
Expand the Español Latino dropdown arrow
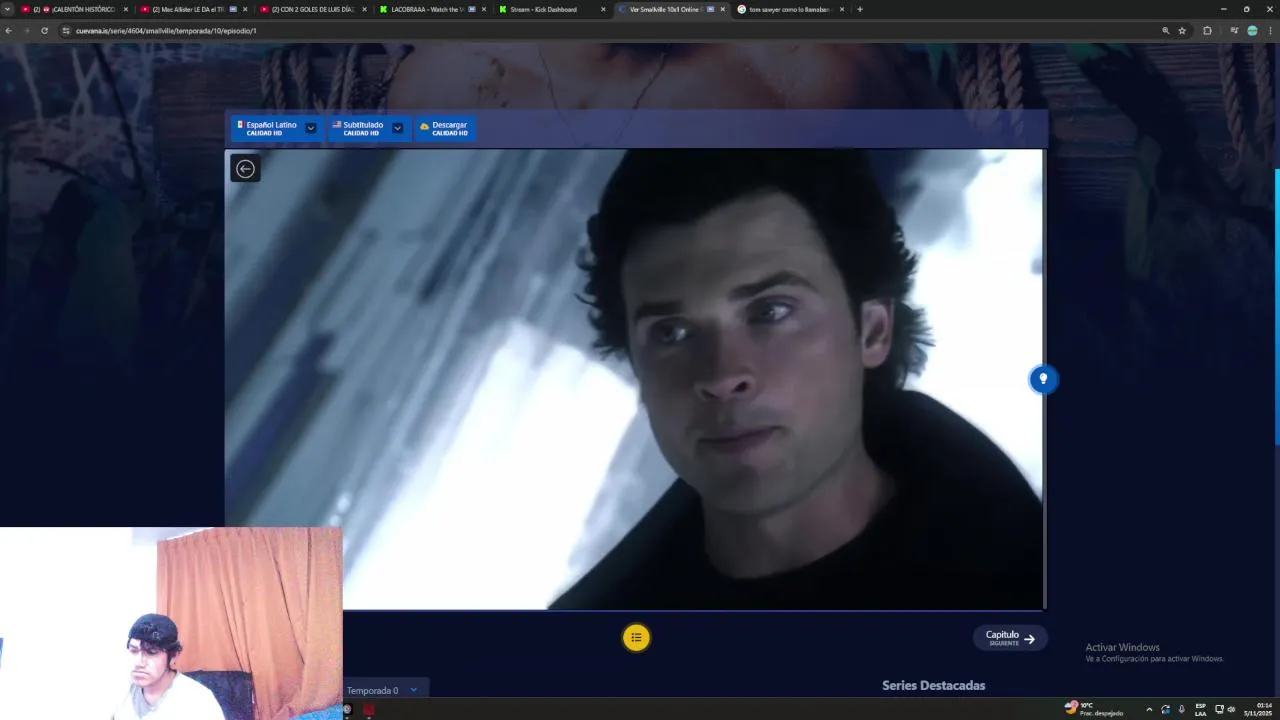pos(311,128)
